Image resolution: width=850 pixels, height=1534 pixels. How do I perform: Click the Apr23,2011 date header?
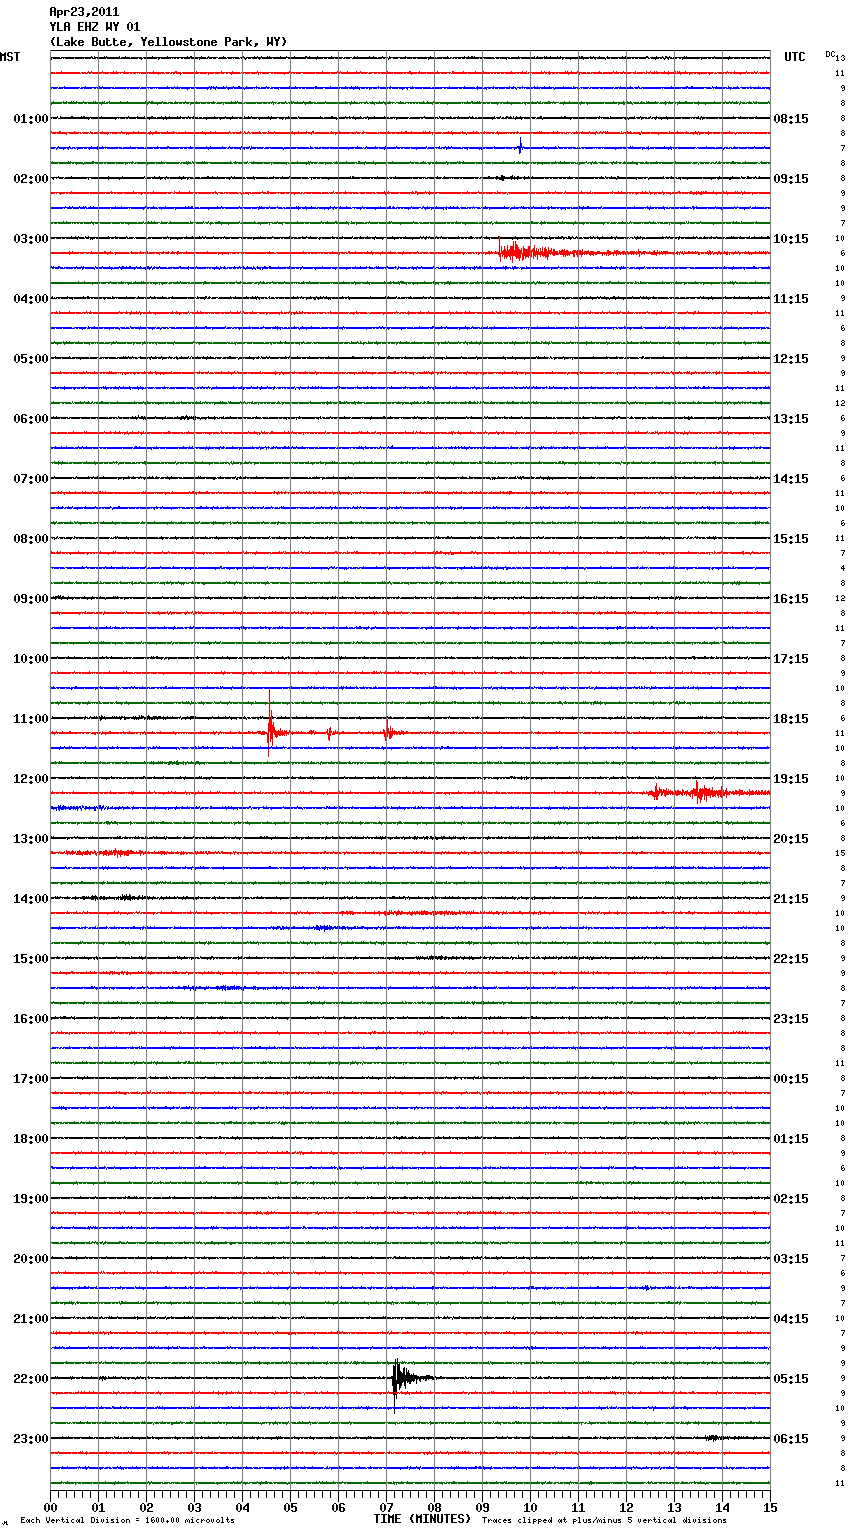[84, 12]
